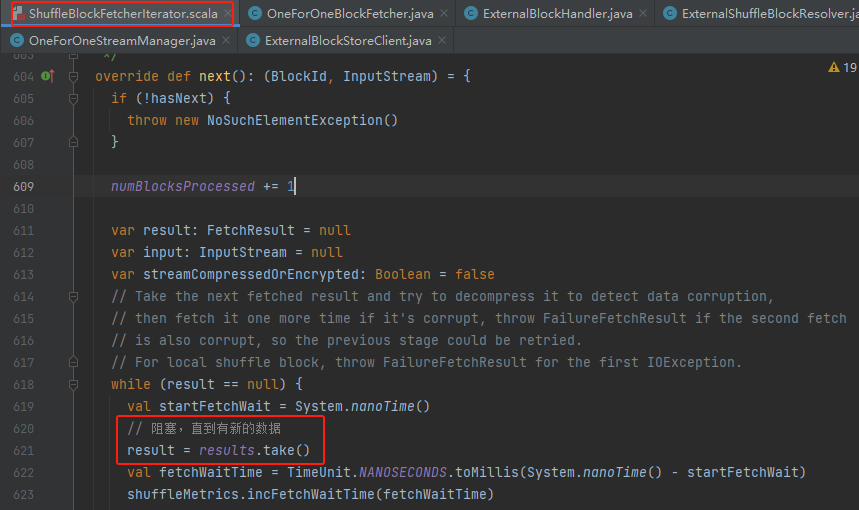Image resolution: width=859 pixels, height=510 pixels.
Task: Click the BlockId type on line 604
Action: point(299,76)
